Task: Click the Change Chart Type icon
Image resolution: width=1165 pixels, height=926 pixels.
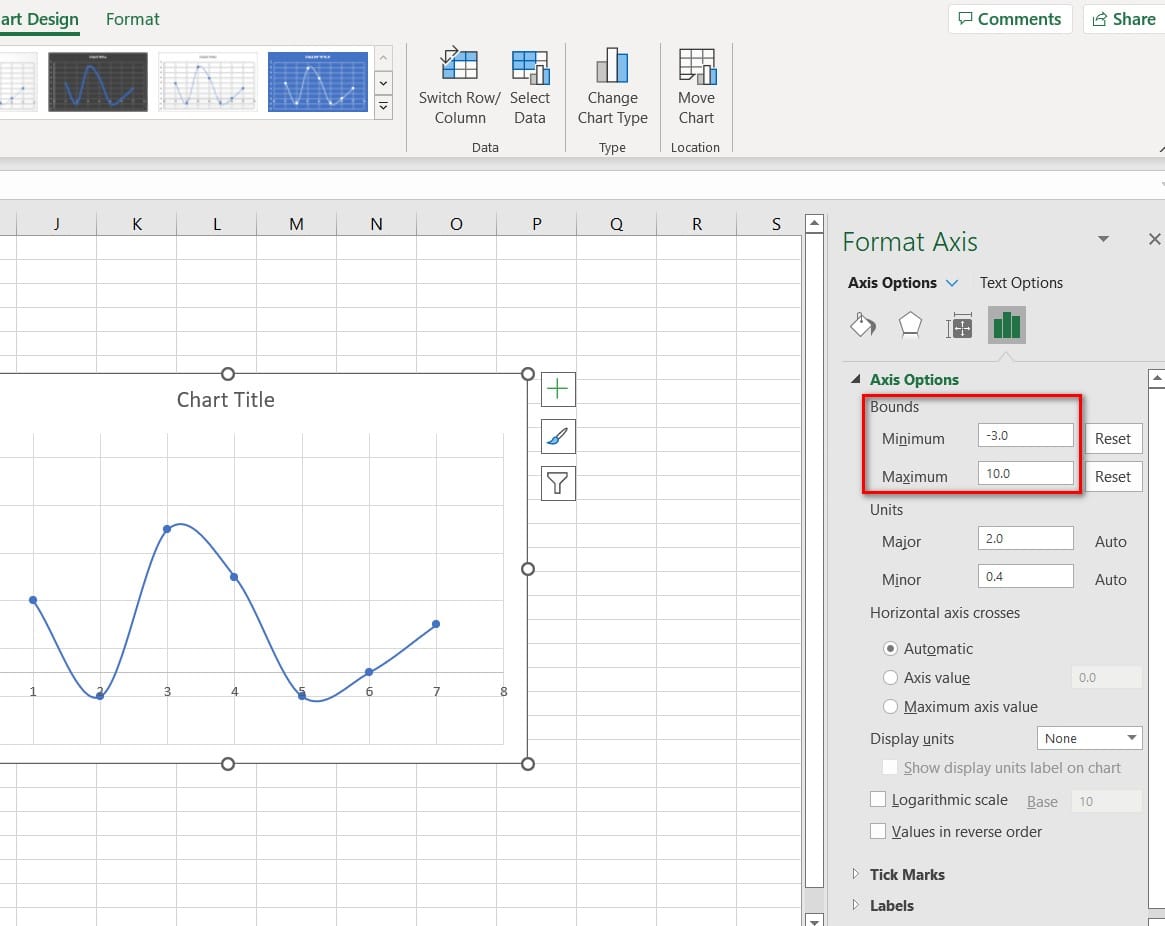Action: [612, 66]
